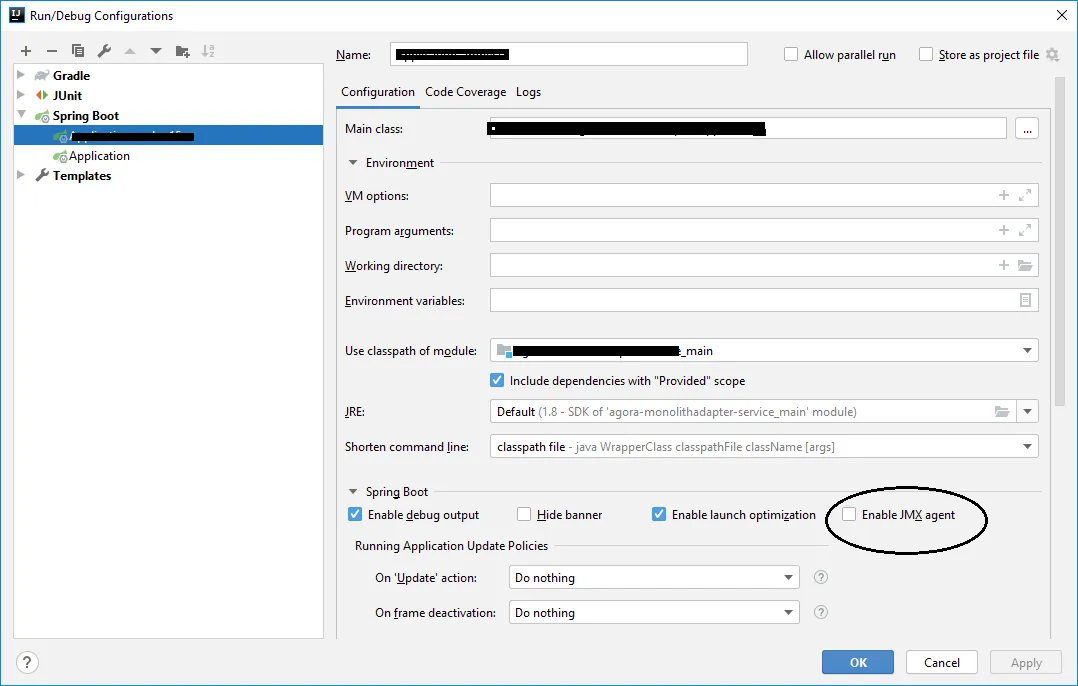Add a new run configuration with the plus icon

pos(26,51)
